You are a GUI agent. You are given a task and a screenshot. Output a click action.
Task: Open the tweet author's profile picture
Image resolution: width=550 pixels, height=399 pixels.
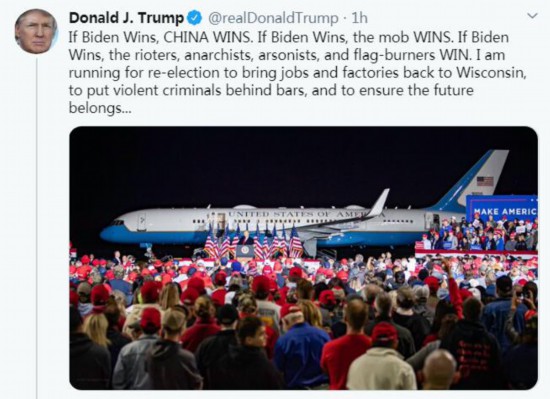tap(36, 32)
